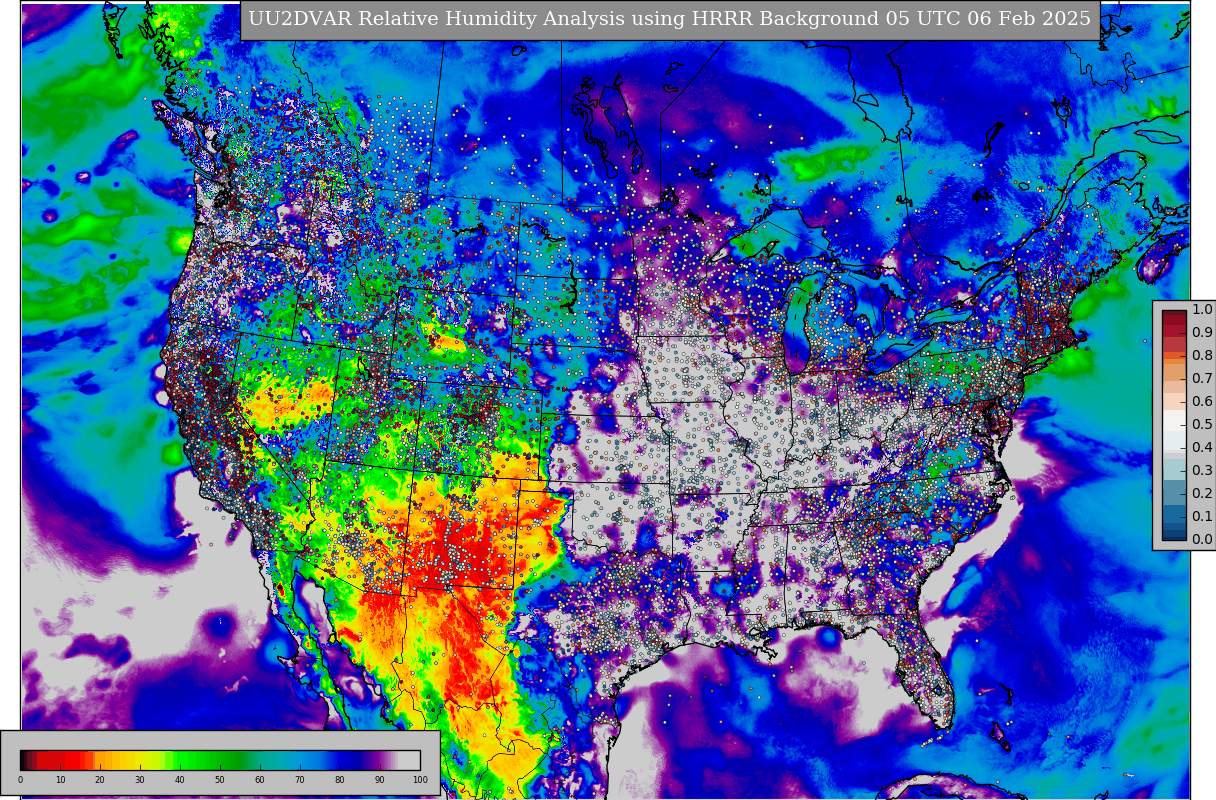Click the UU2DVAR Relative Humidity Analysis title

point(669,20)
